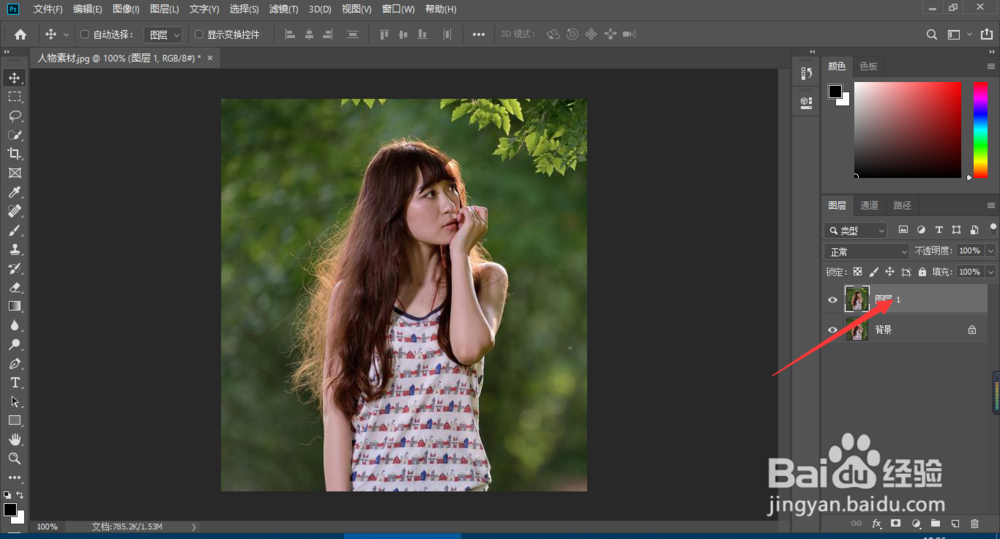Open the 填充 slider dropdown arrow
This screenshot has height=539, width=1000.
(x=990, y=272)
